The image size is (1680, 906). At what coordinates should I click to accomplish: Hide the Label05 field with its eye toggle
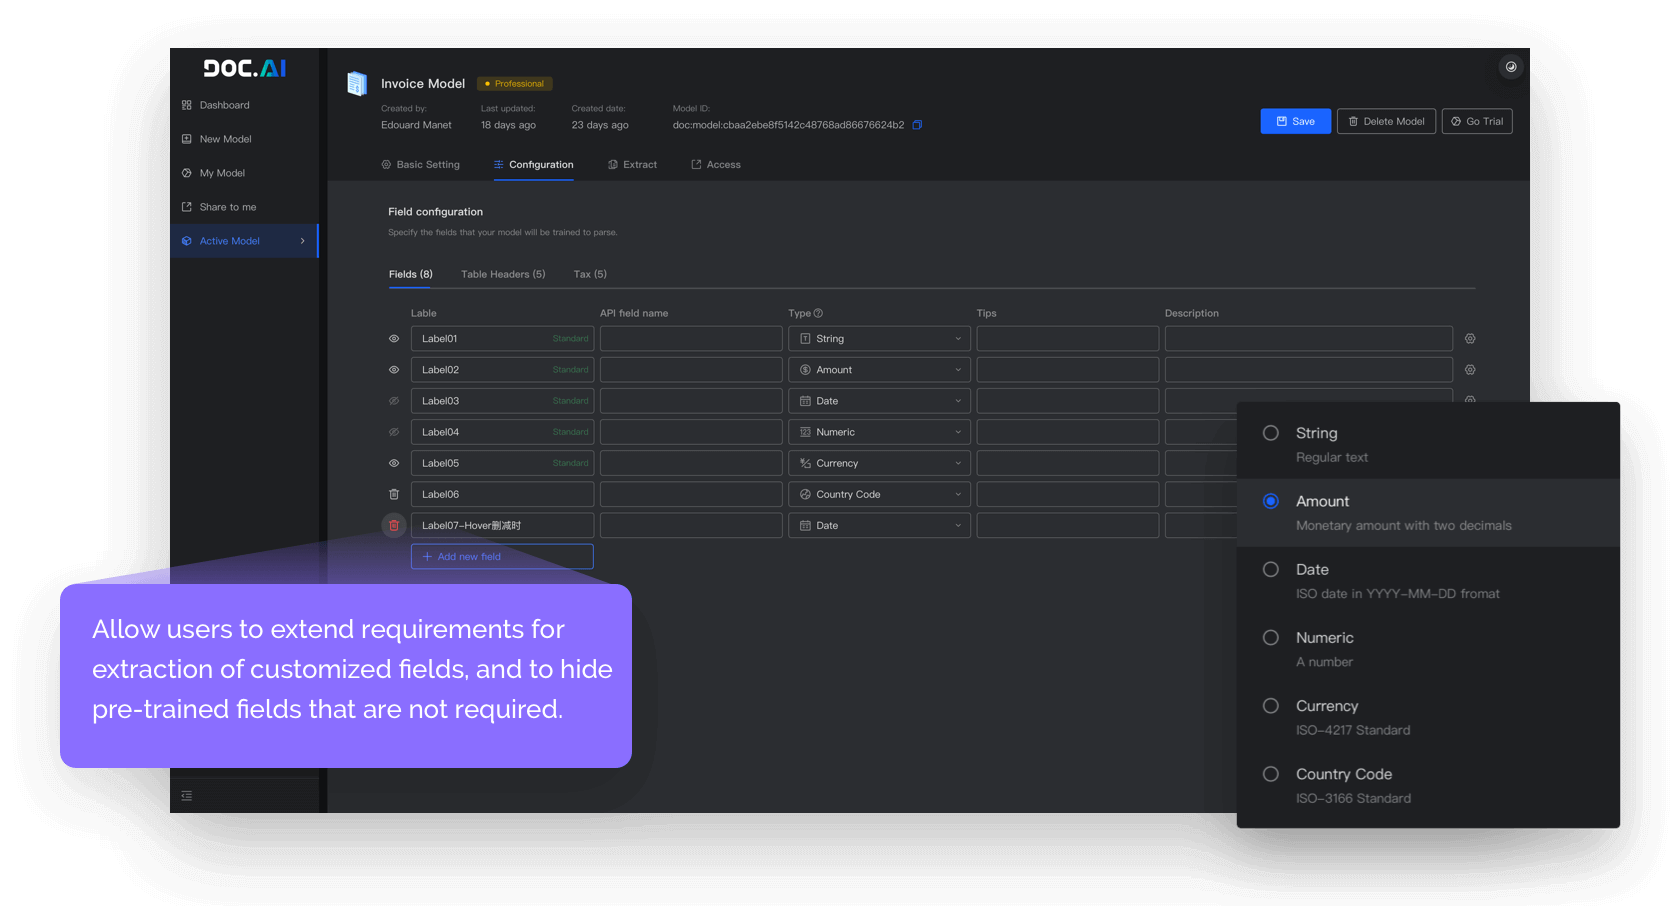393,462
